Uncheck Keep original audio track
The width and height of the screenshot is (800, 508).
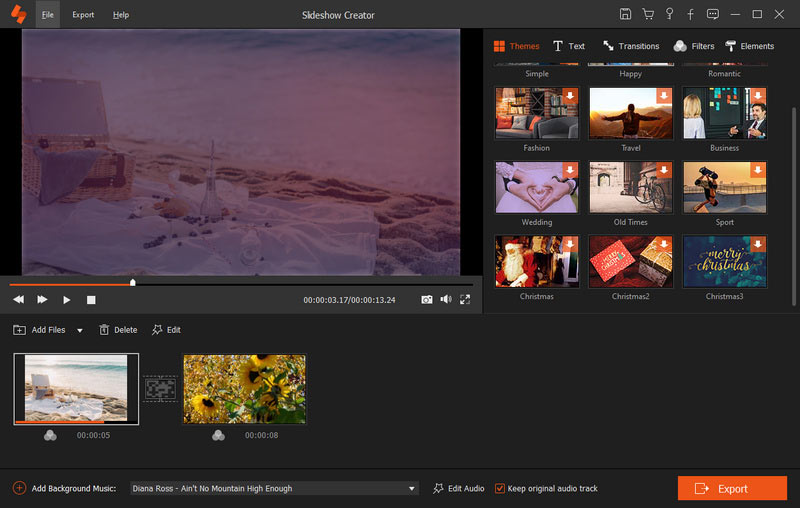(x=499, y=489)
